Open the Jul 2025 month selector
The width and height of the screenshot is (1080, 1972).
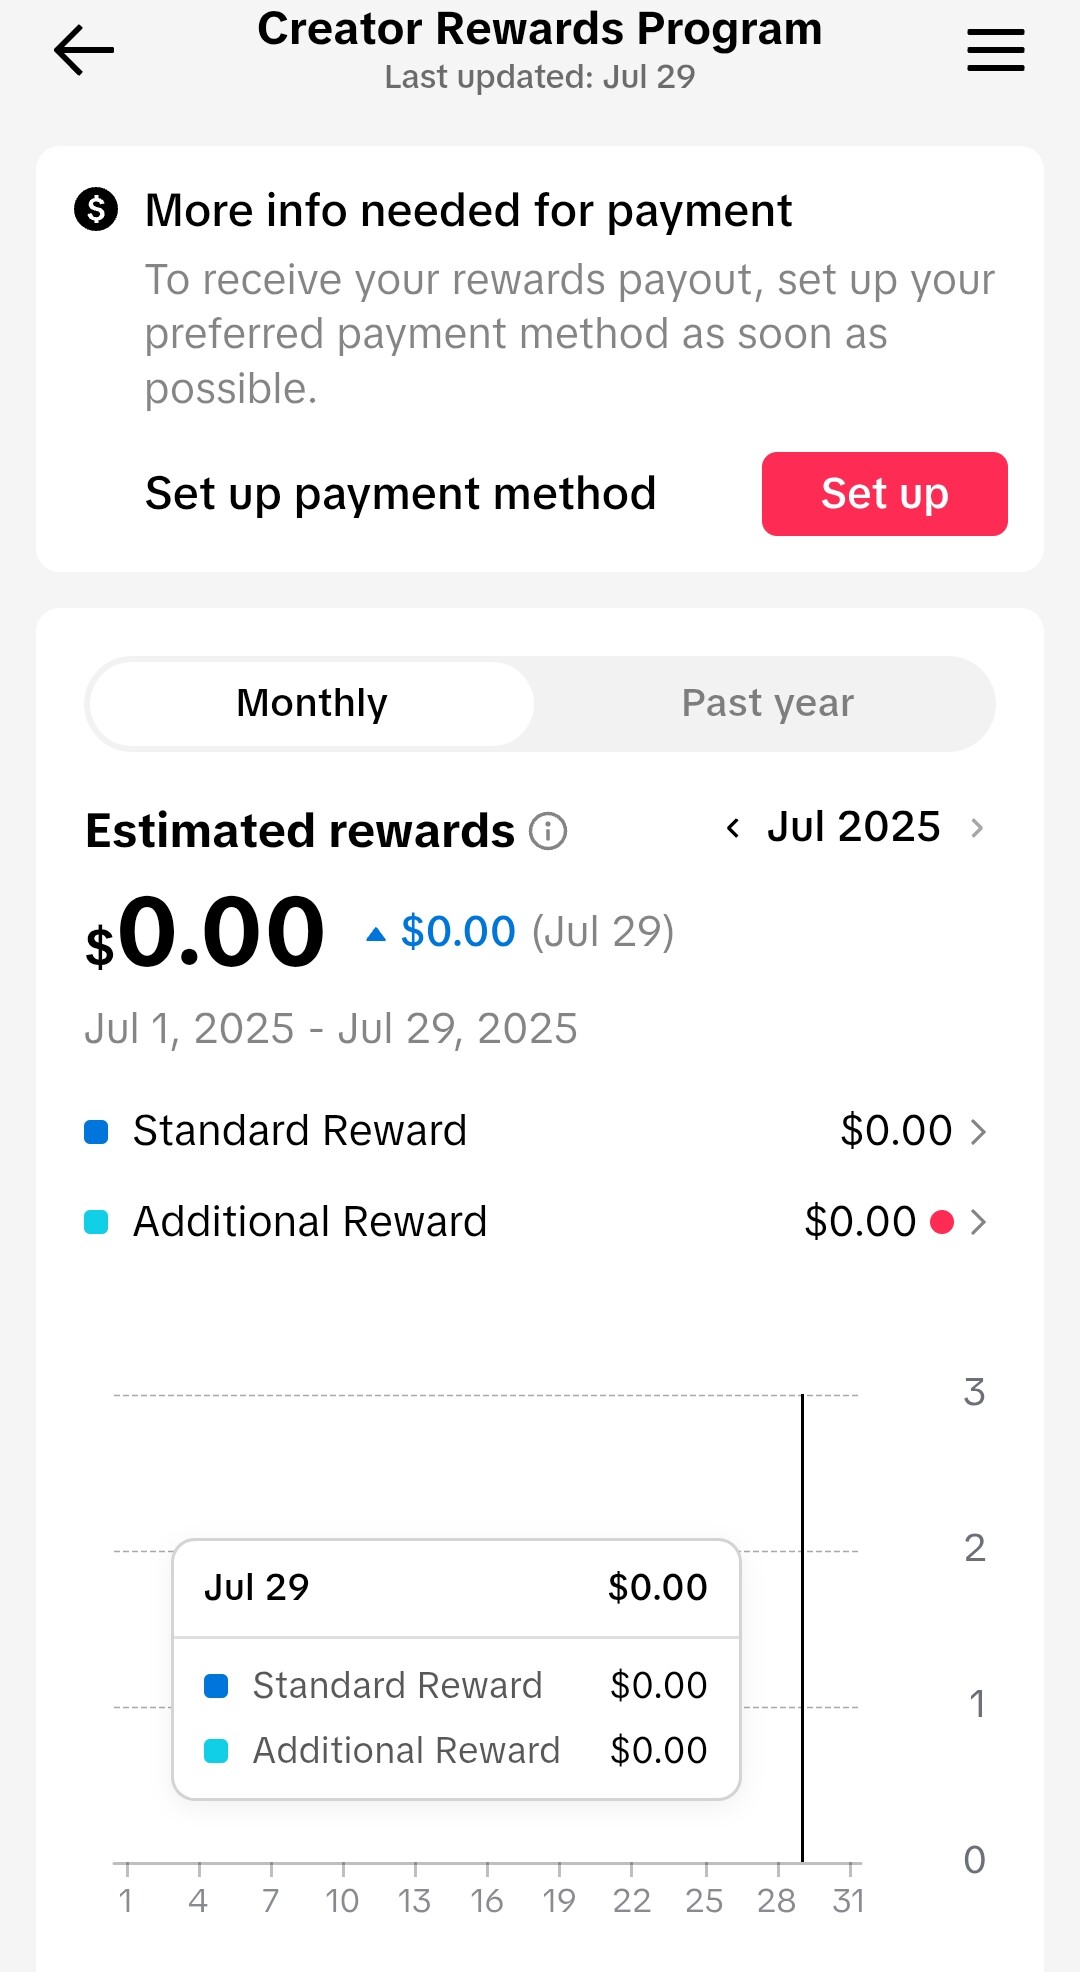[853, 827]
